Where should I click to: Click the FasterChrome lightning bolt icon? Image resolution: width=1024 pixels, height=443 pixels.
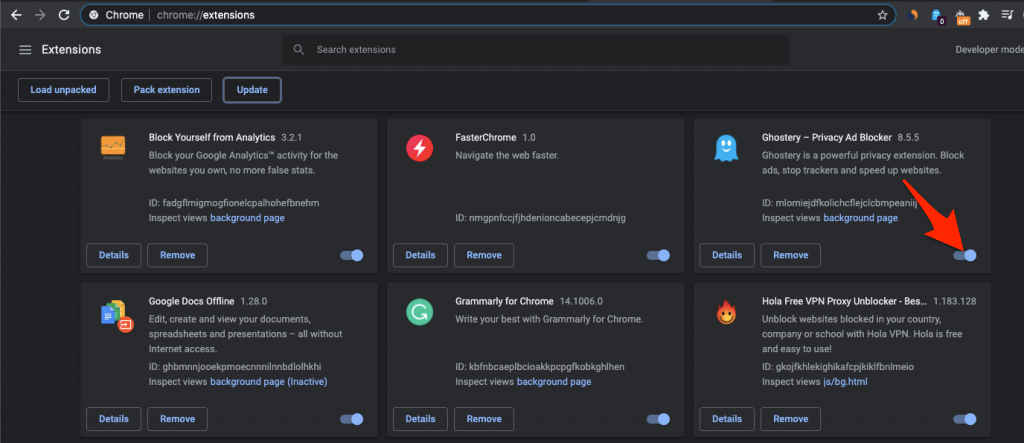(x=420, y=148)
